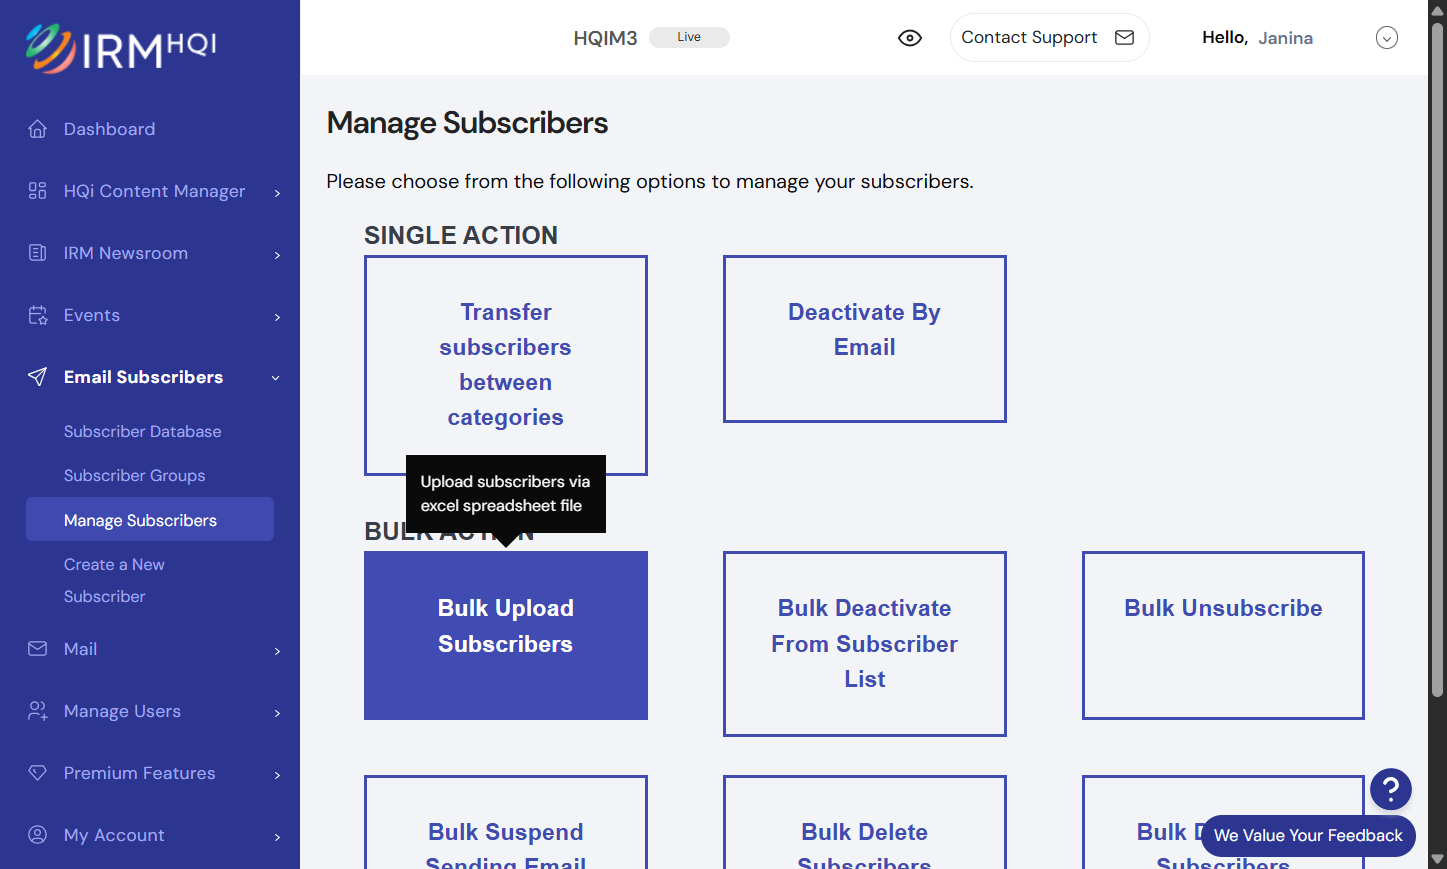Click the Bulk Suspend Sending Email card

[506, 822]
